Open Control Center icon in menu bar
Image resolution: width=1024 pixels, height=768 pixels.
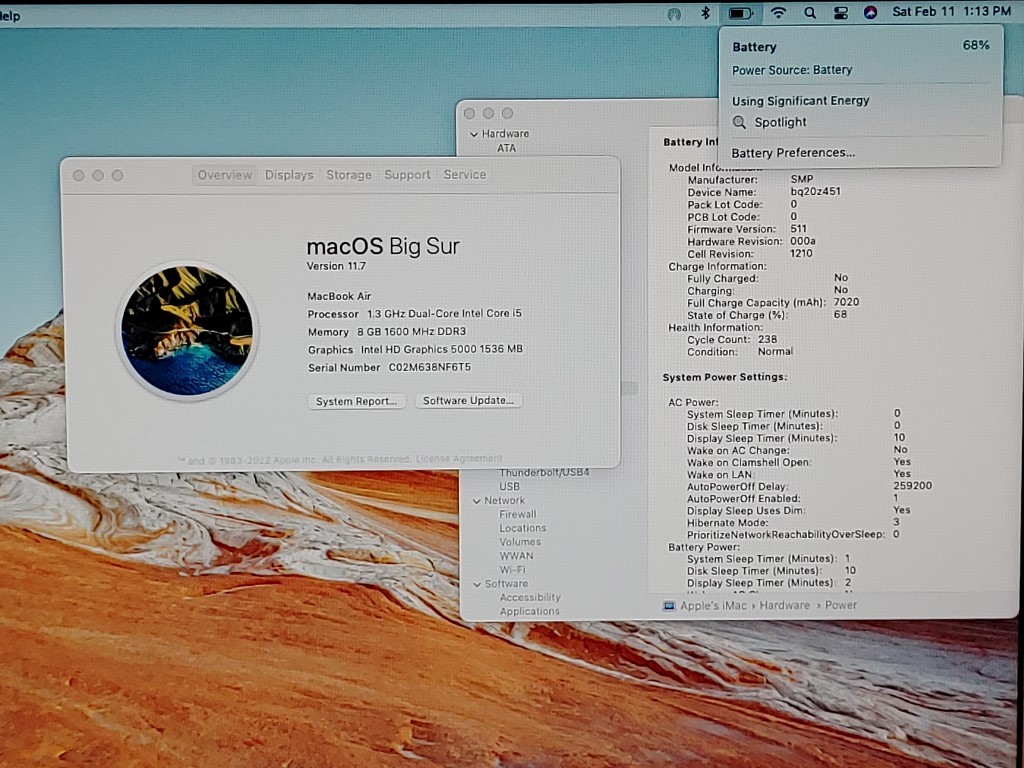[x=840, y=12]
